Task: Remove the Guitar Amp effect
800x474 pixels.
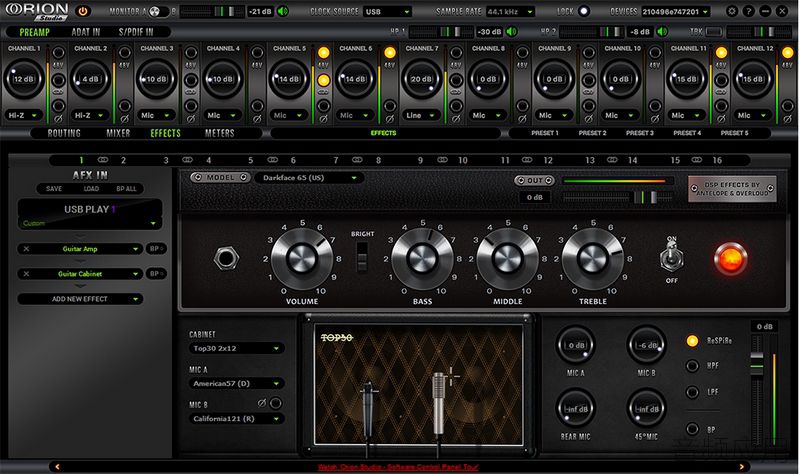Action: [x=27, y=249]
